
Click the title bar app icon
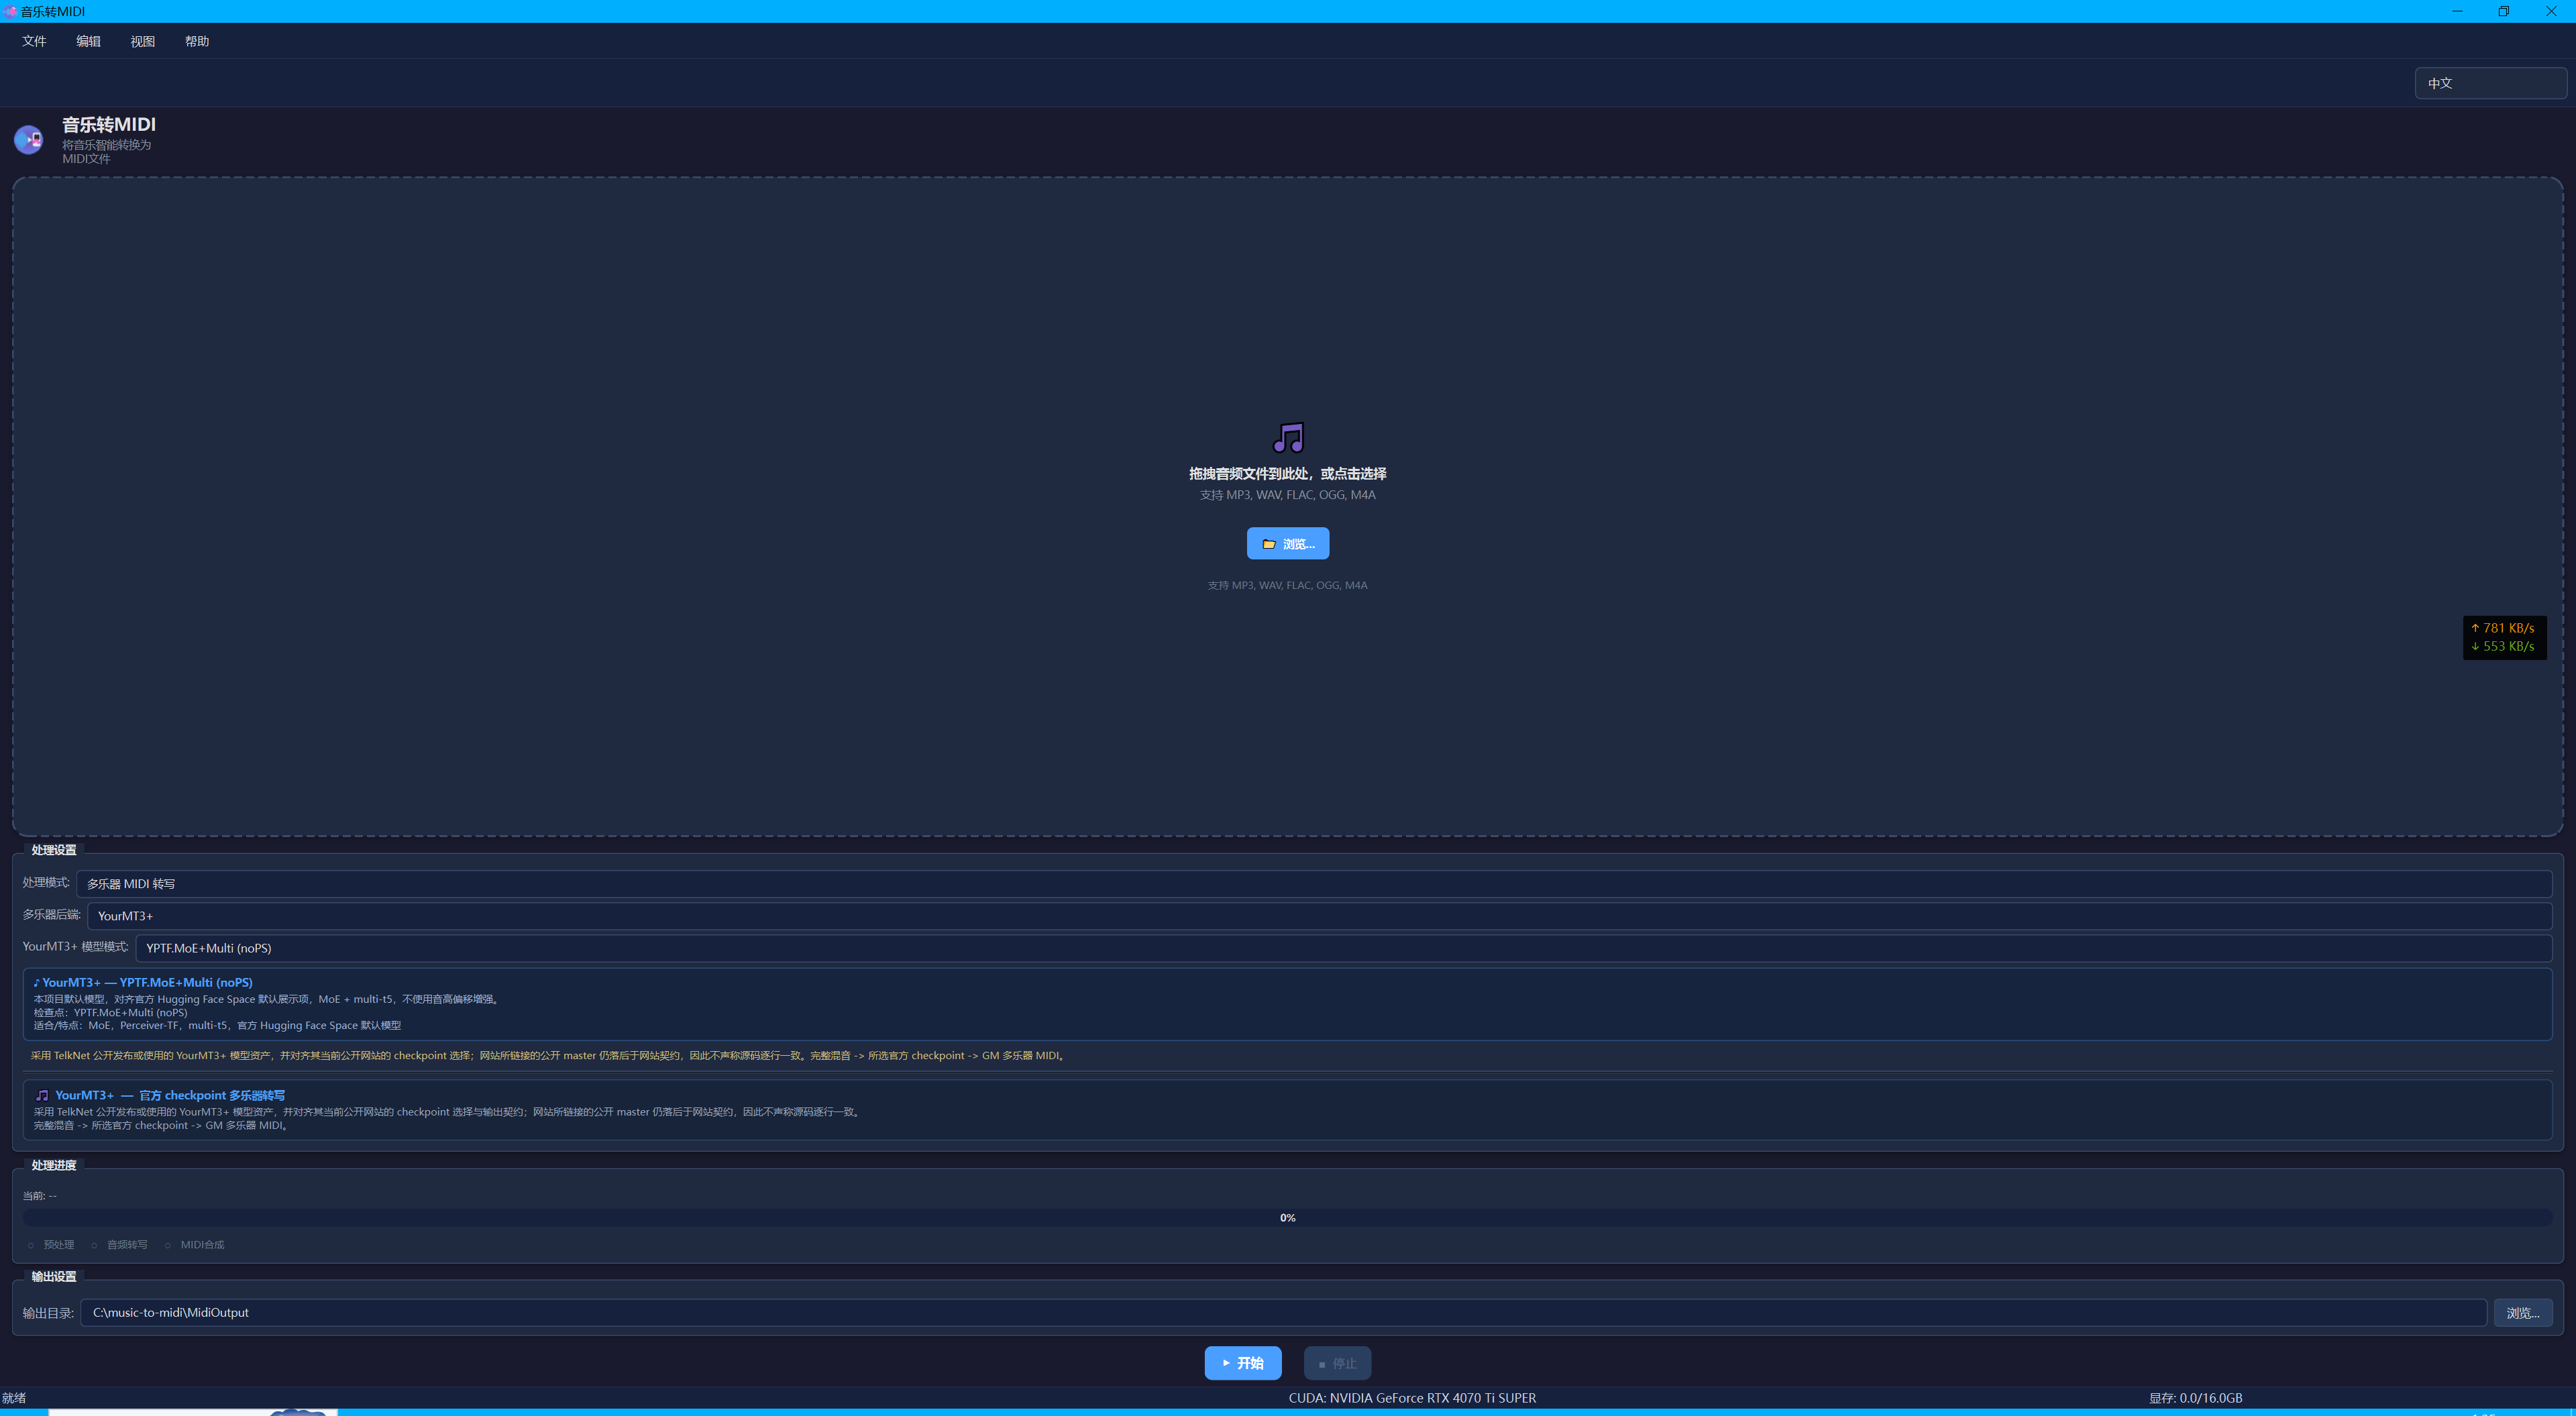10,11
